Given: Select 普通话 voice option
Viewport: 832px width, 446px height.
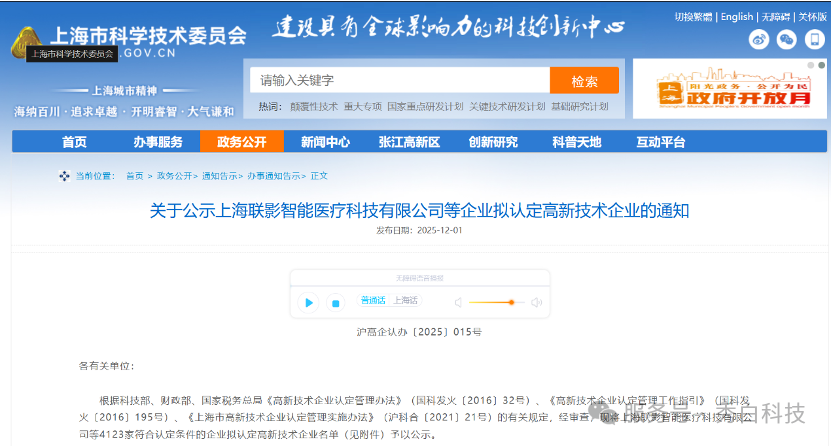Looking at the screenshot, I should click(373, 300).
